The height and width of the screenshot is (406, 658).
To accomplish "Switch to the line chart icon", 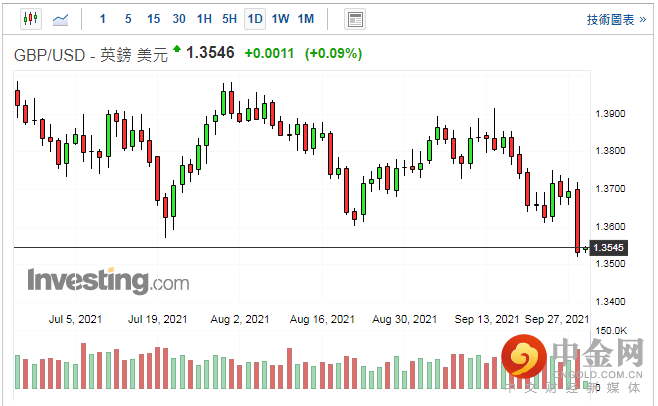I will coord(61,18).
